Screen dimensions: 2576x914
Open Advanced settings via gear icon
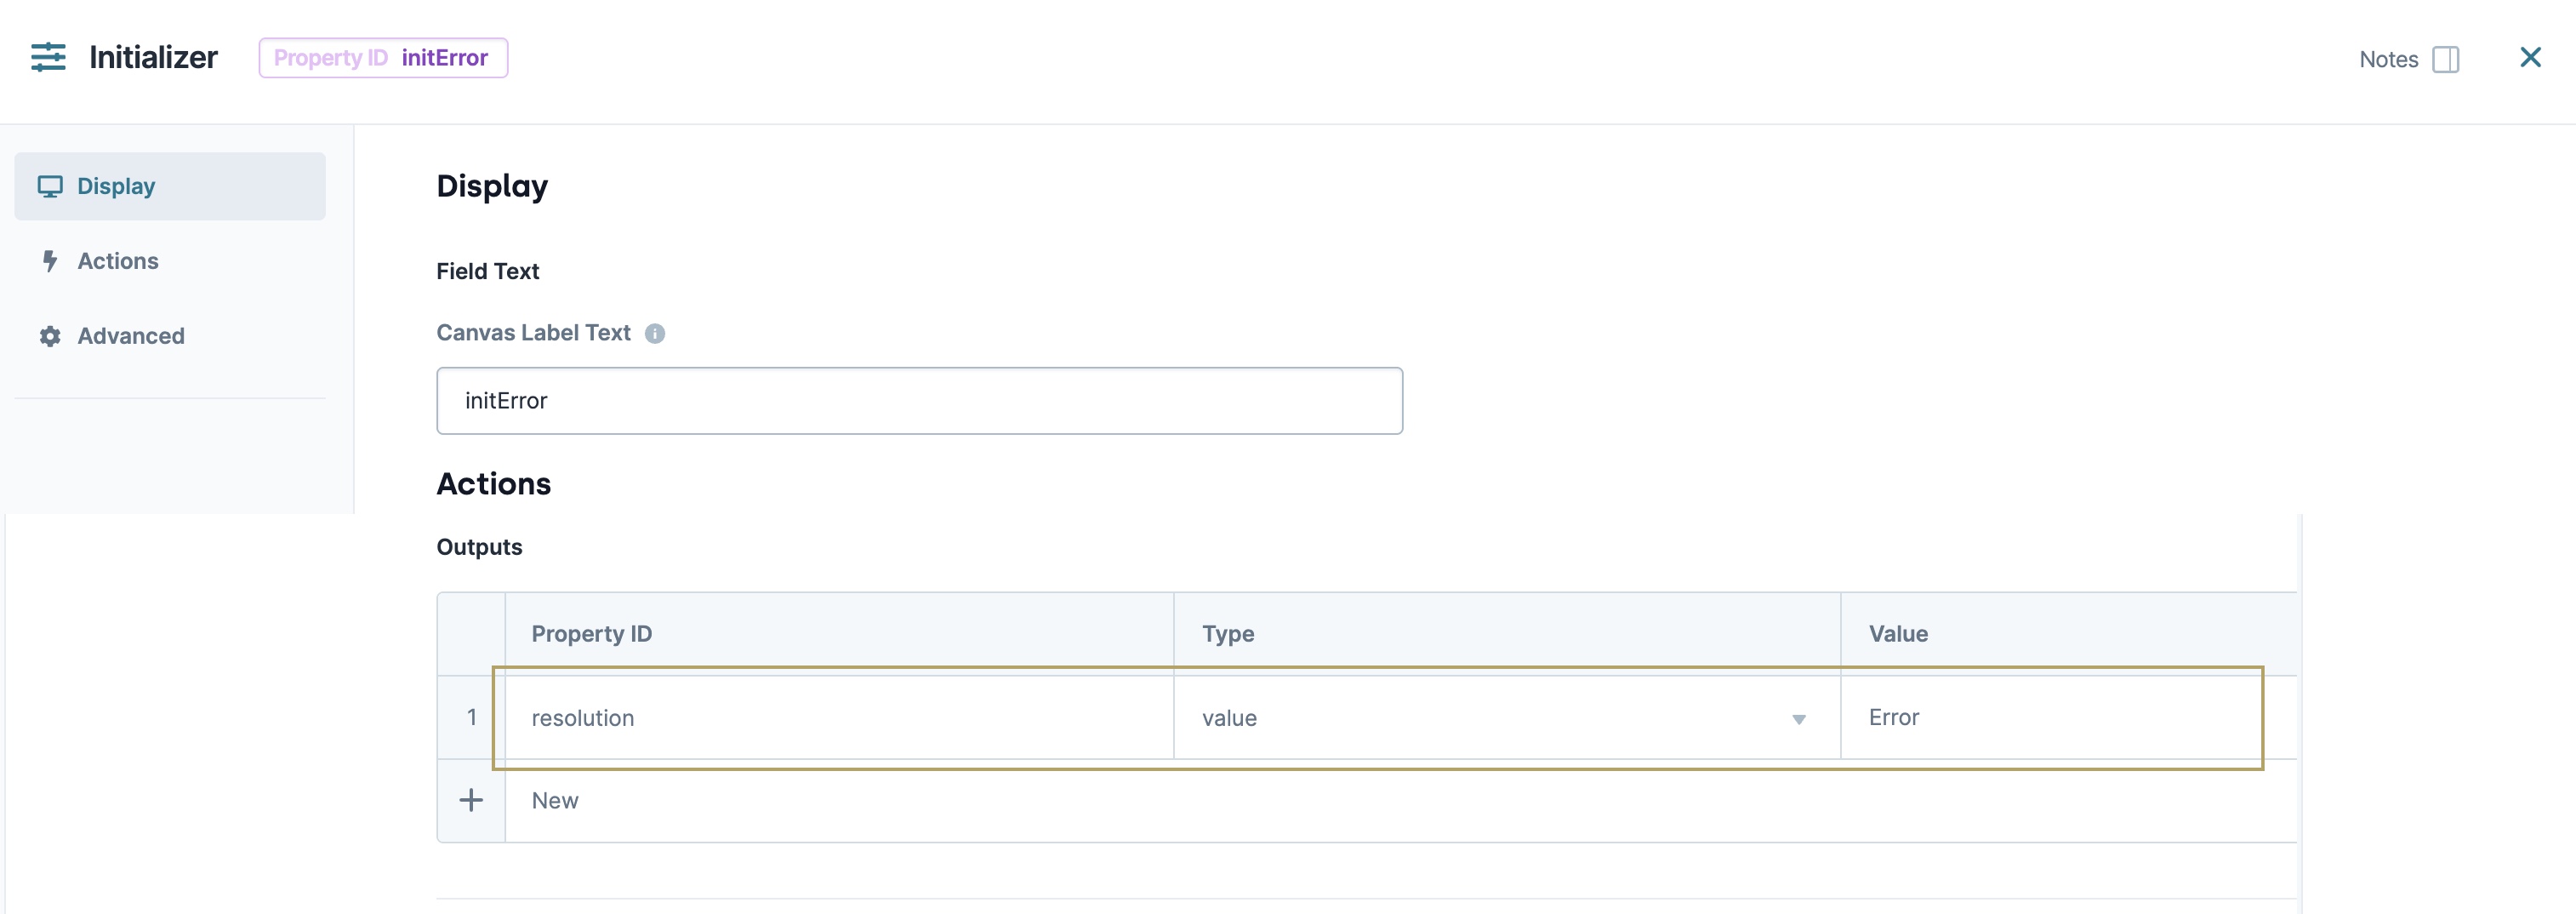50,336
